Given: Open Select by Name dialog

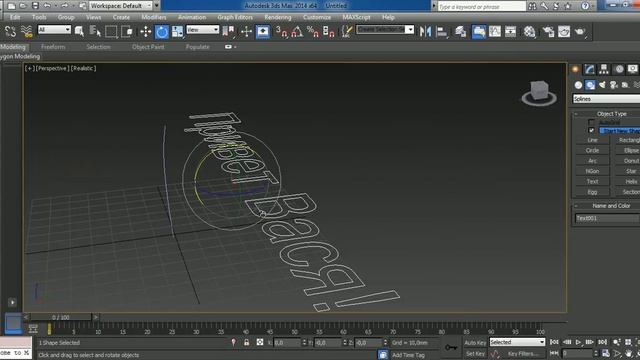Looking at the screenshot, I should click(x=95, y=31).
